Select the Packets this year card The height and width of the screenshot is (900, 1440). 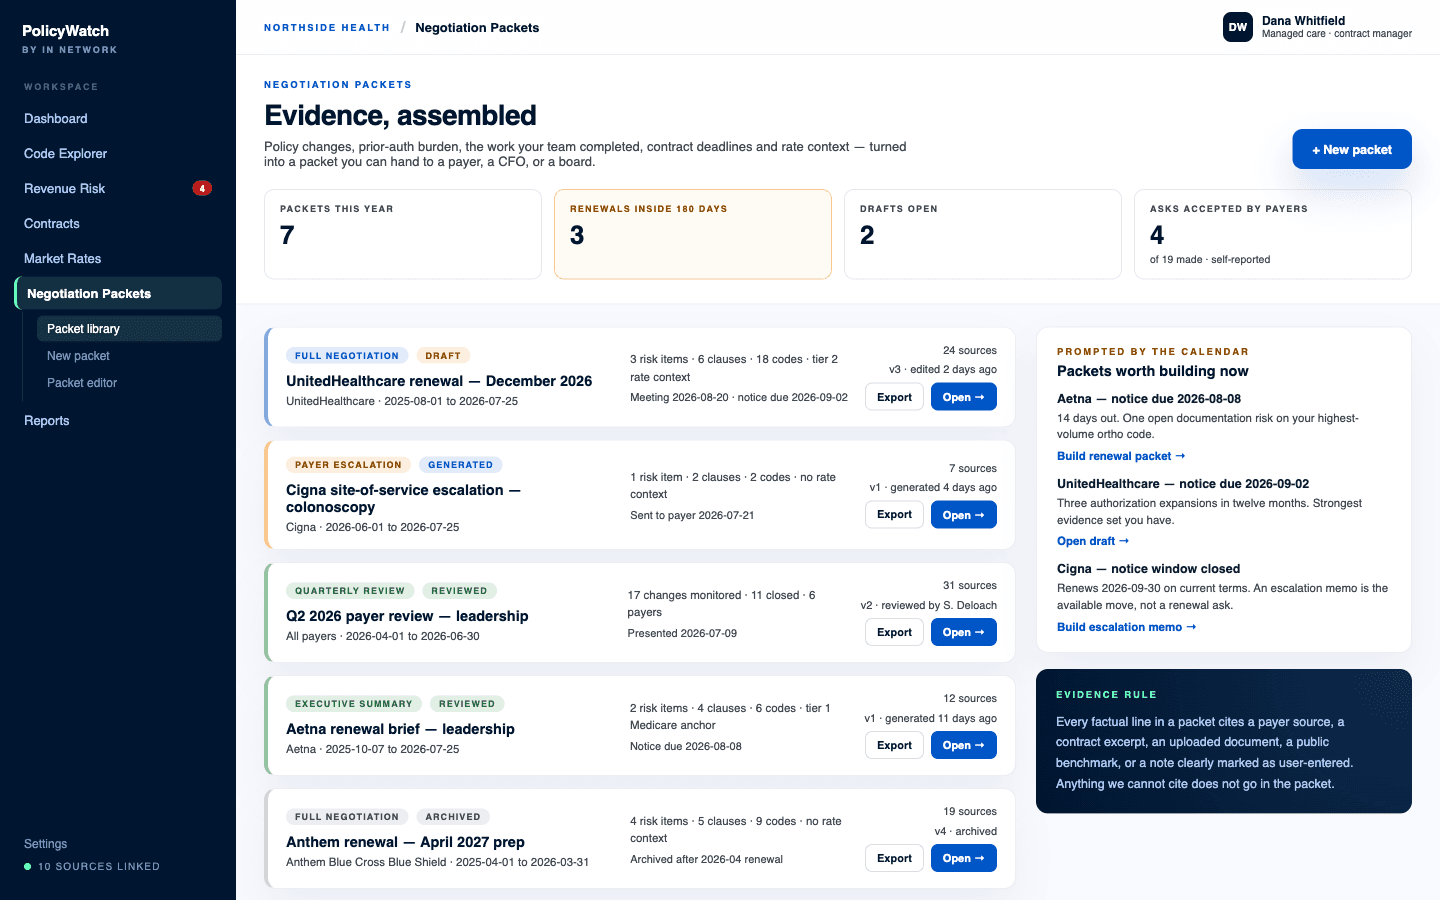[x=403, y=234]
